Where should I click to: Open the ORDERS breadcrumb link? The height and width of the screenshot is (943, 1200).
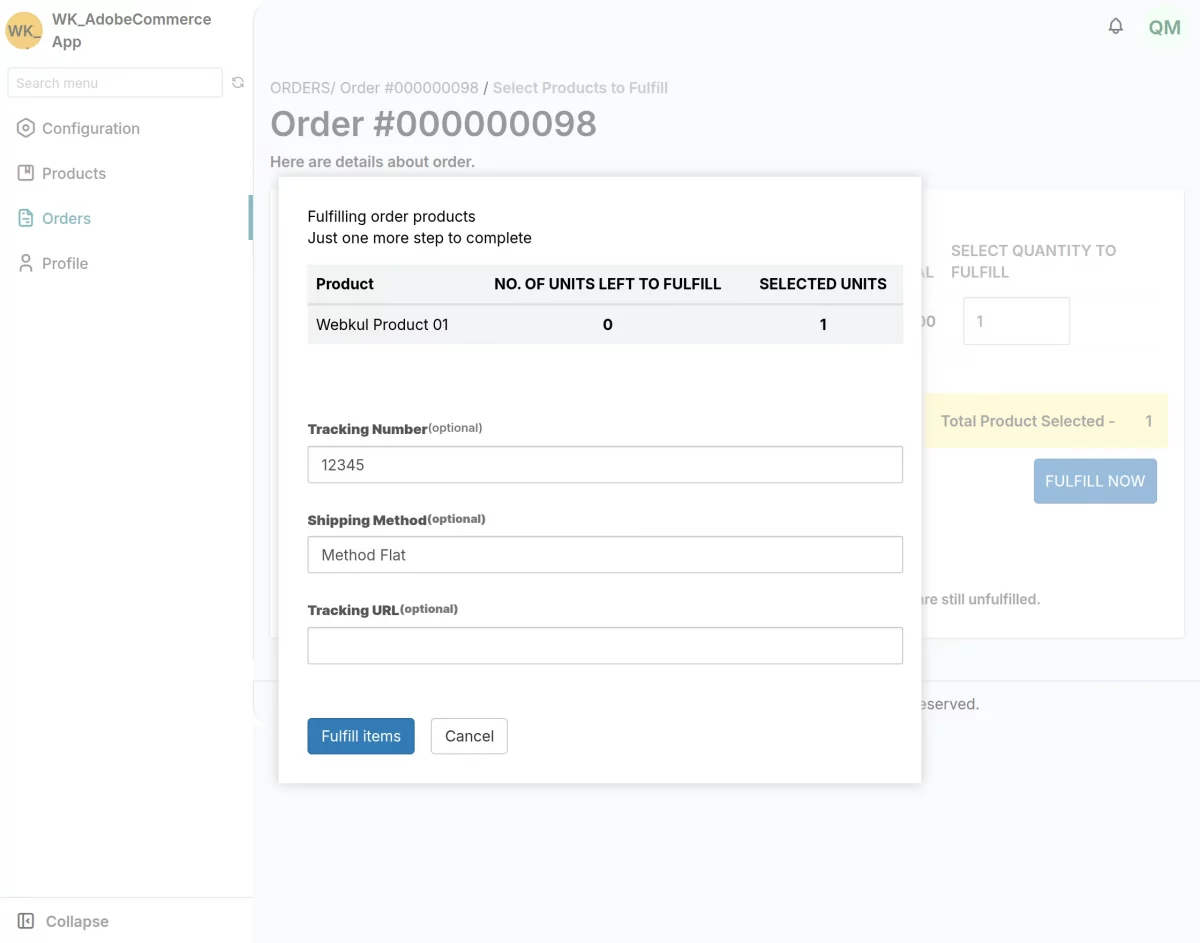pos(299,88)
